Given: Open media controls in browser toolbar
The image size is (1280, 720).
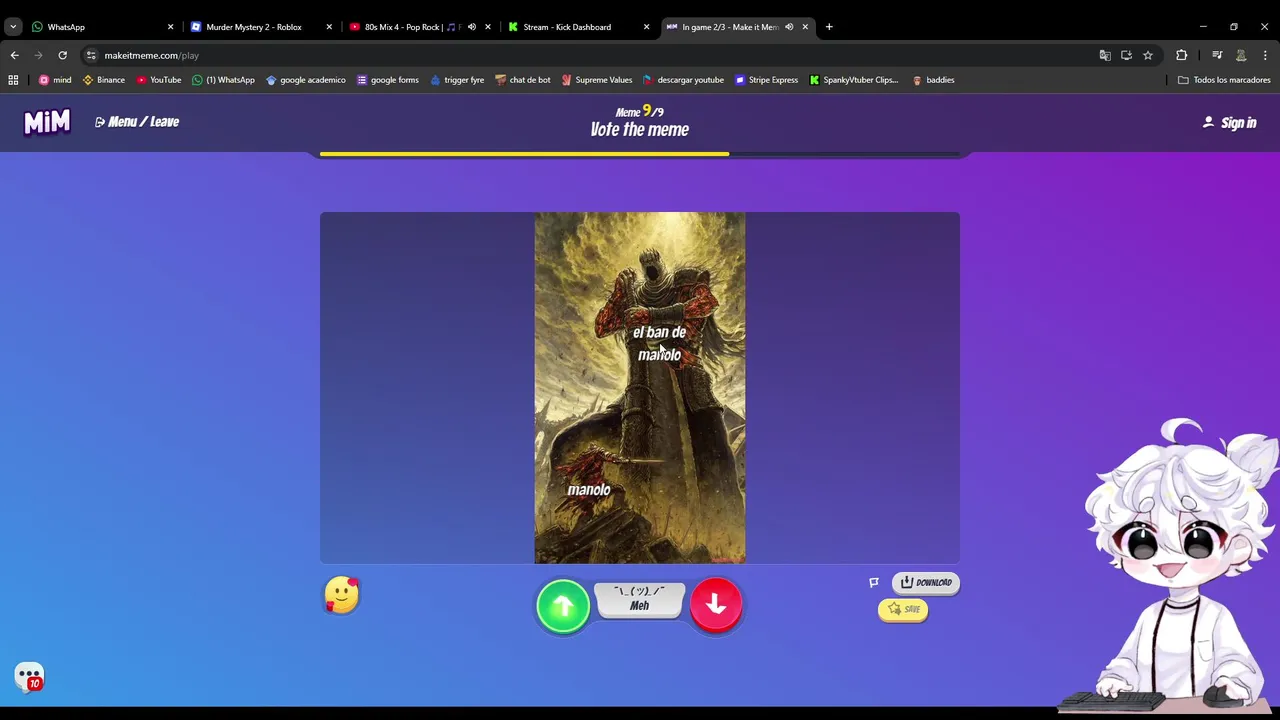Looking at the screenshot, I should [x=1217, y=55].
